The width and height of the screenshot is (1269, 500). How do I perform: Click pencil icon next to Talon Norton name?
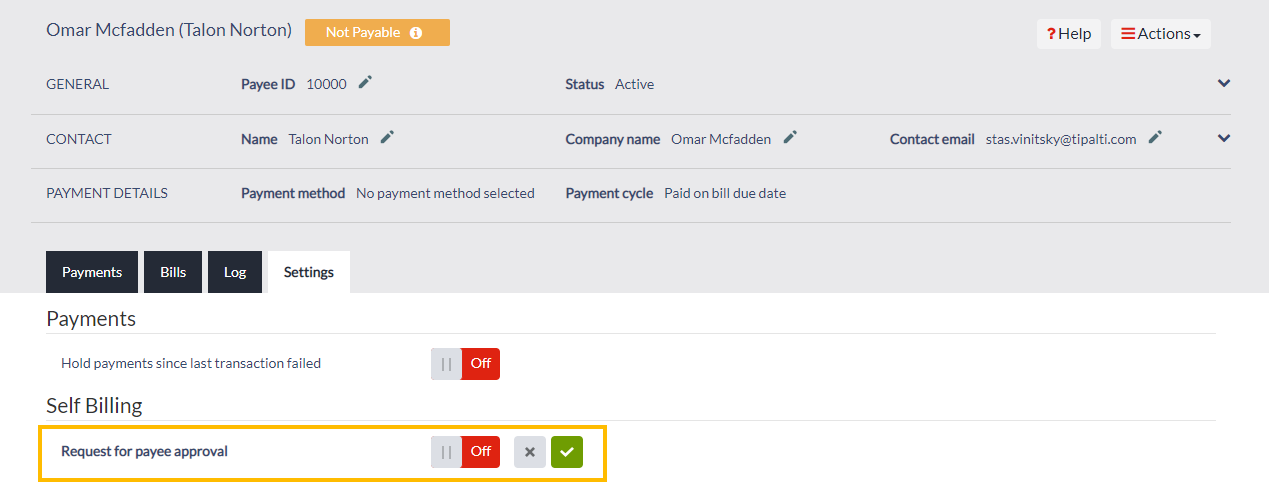(x=387, y=138)
